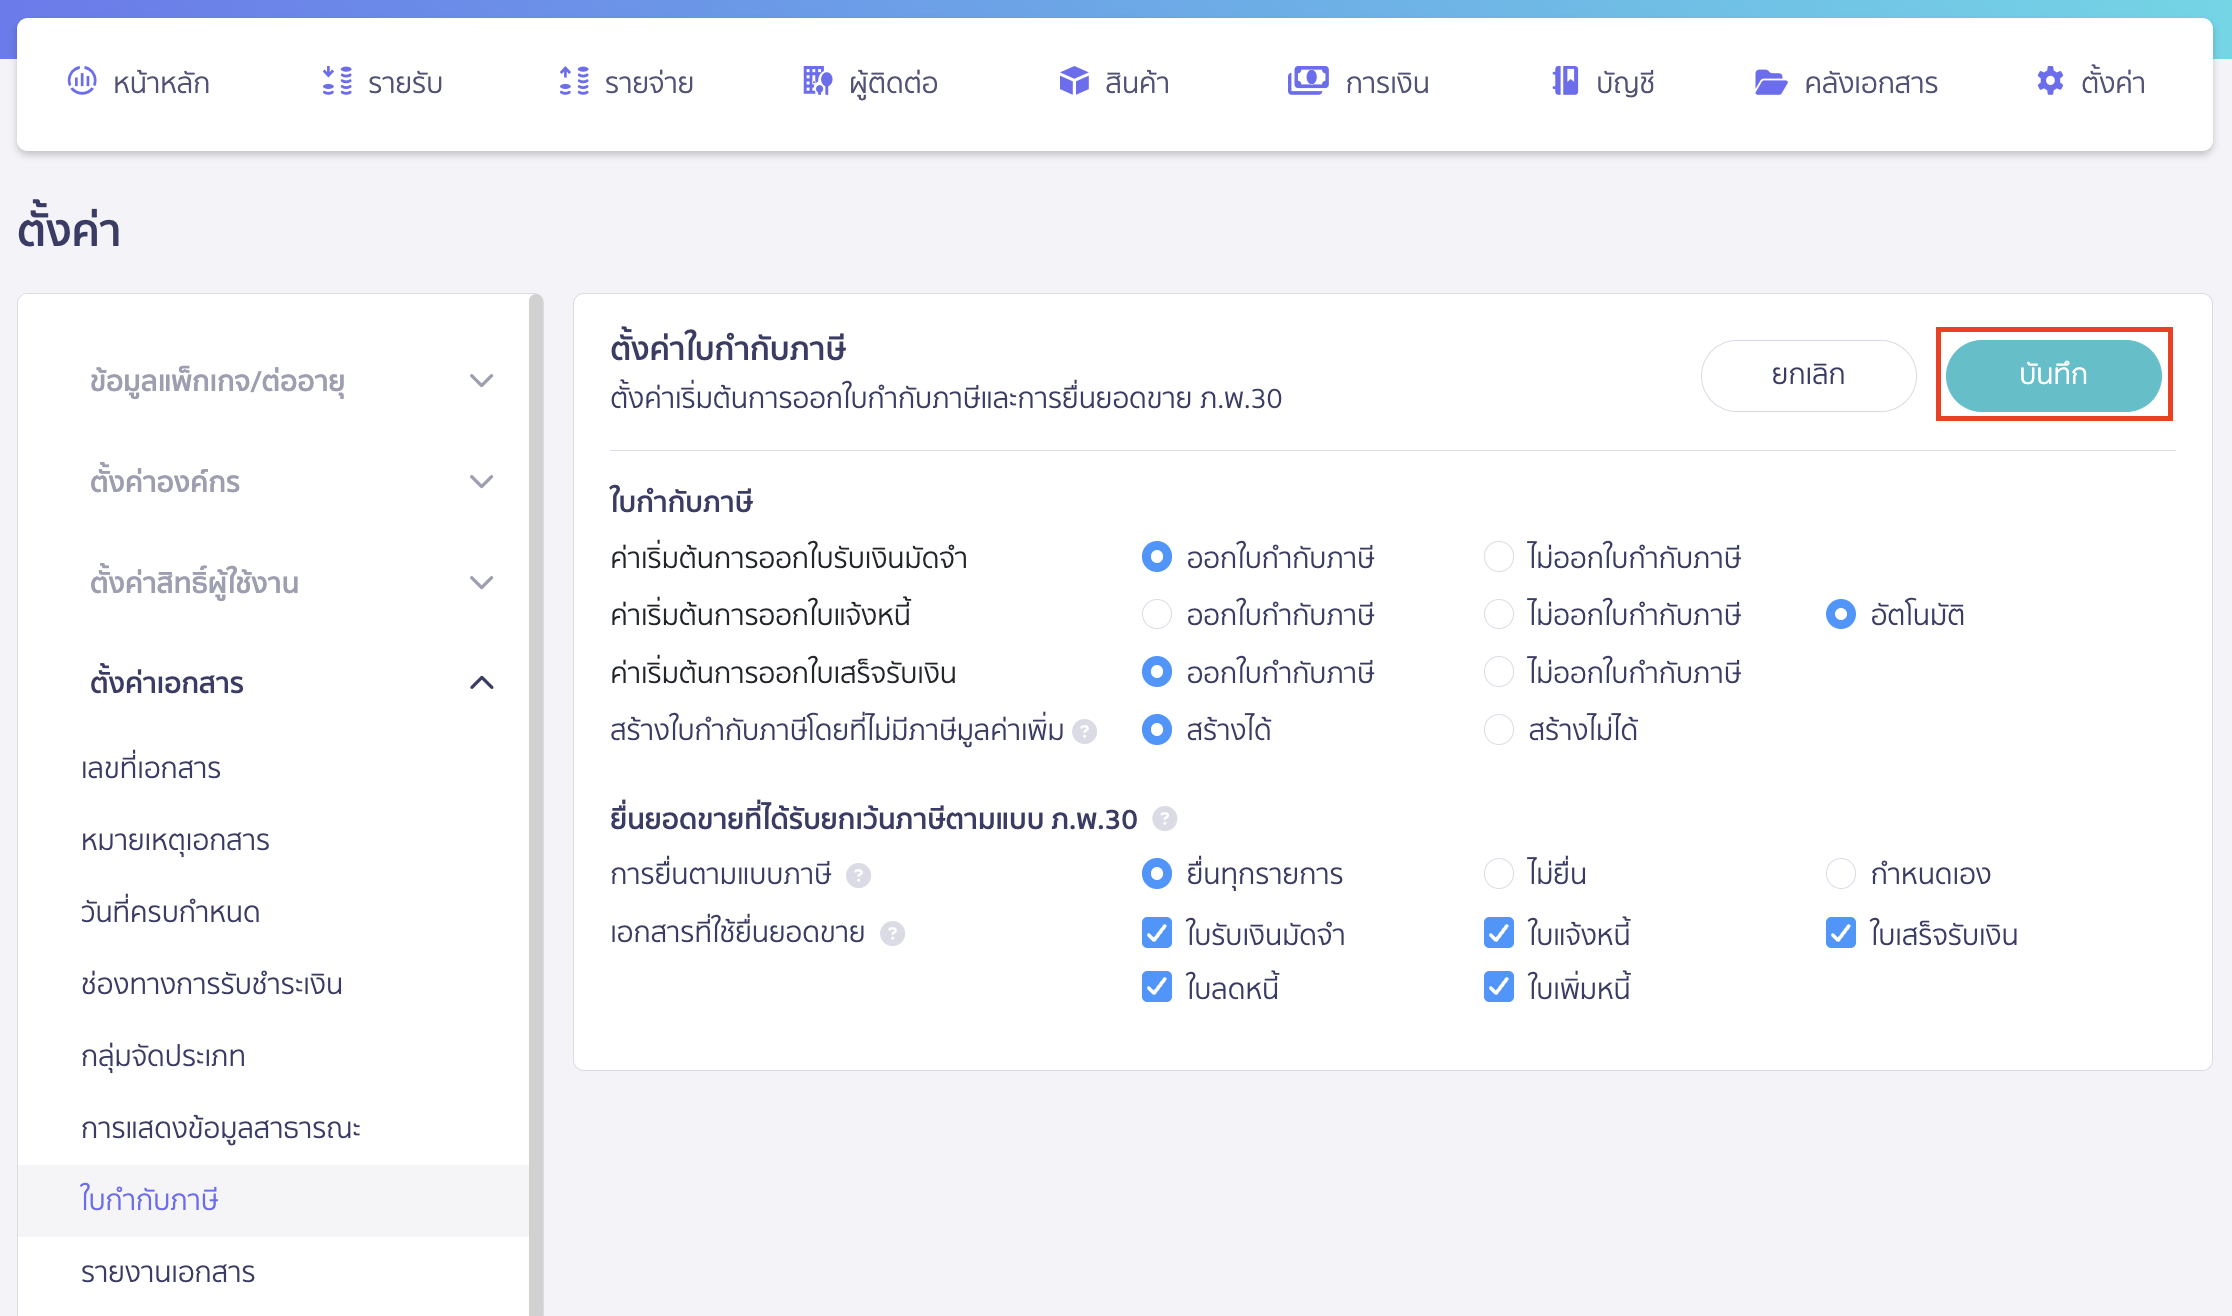Click the คลังเอกสาร document storage folder icon
2232x1316 pixels.
point(1771,82)
